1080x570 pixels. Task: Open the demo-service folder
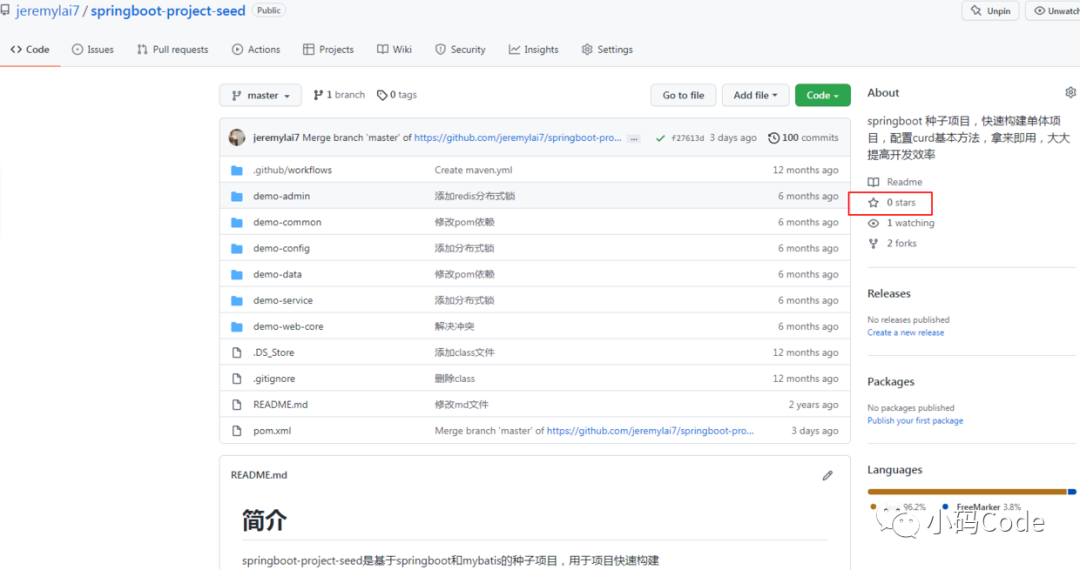click(282, 301)
